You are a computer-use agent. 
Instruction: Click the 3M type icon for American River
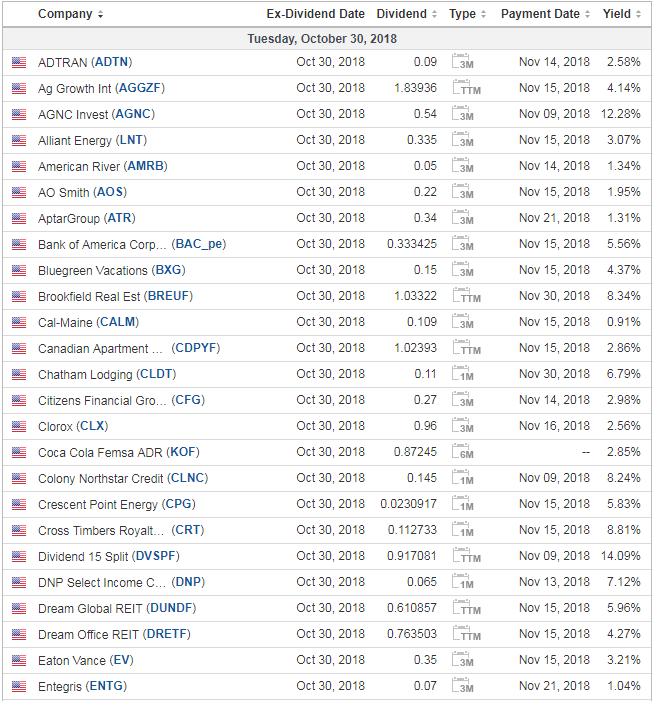(x=462, y=165)
